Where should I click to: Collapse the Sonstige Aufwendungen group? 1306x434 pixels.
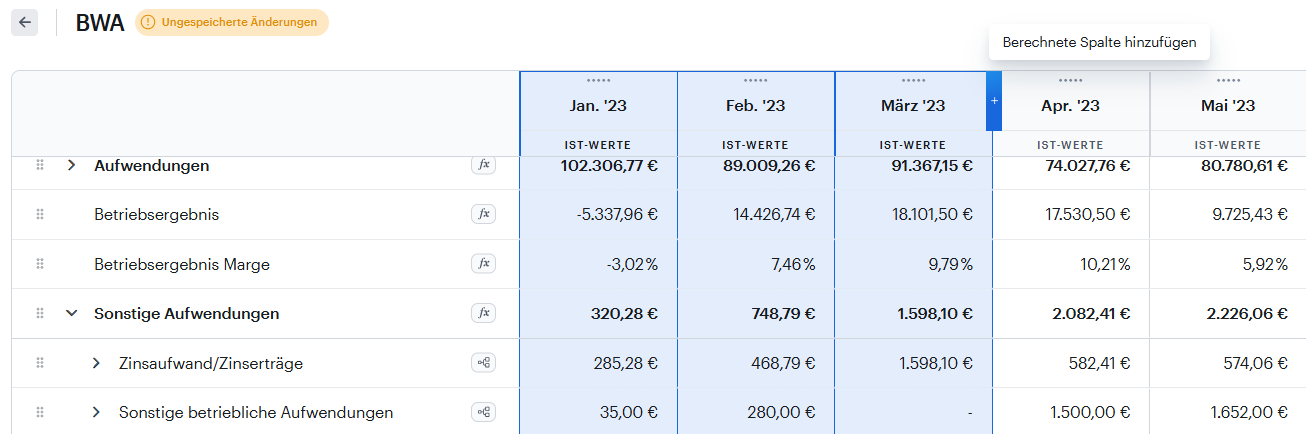coord(71,313)
